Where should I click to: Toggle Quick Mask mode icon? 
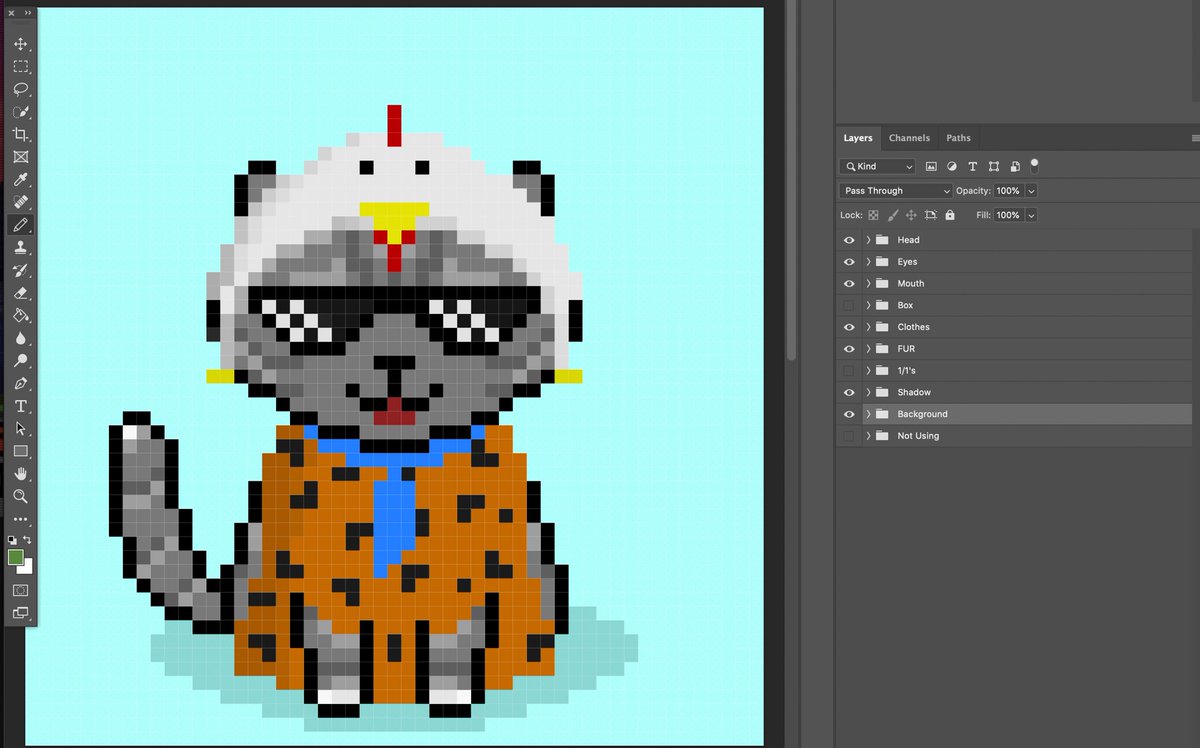pos(20,591)
